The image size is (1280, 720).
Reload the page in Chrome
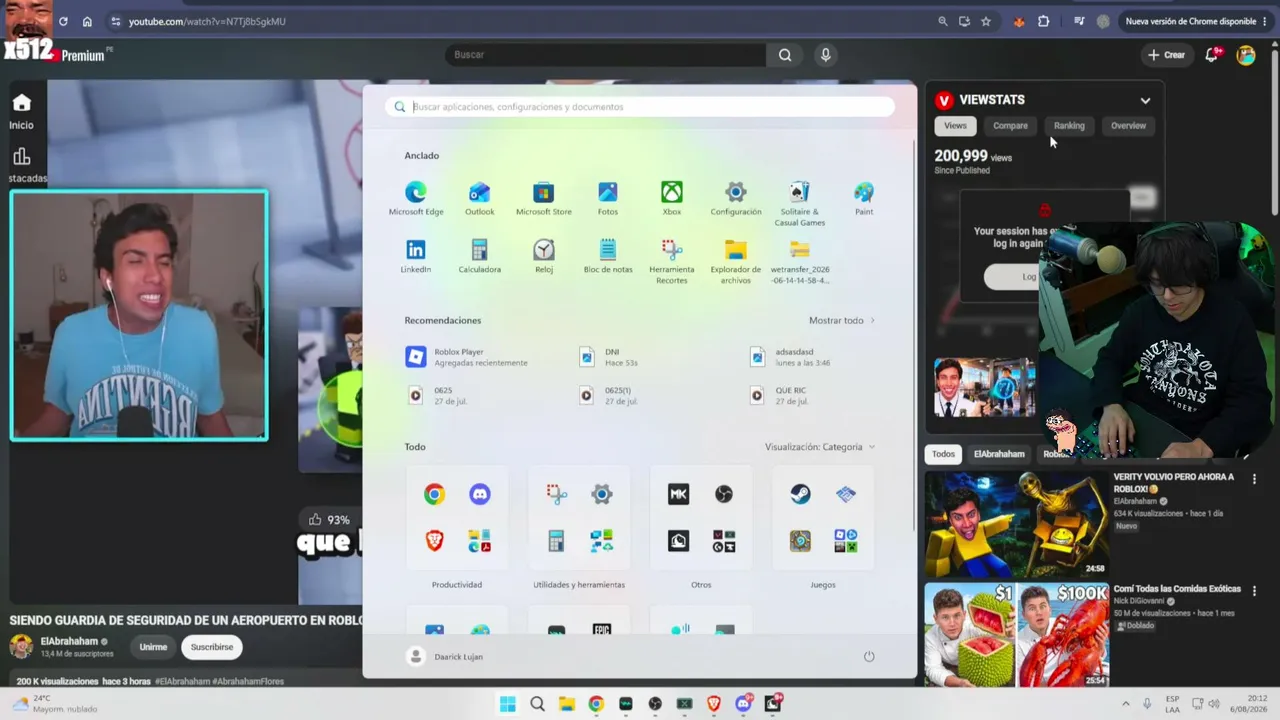click(63, 21)
